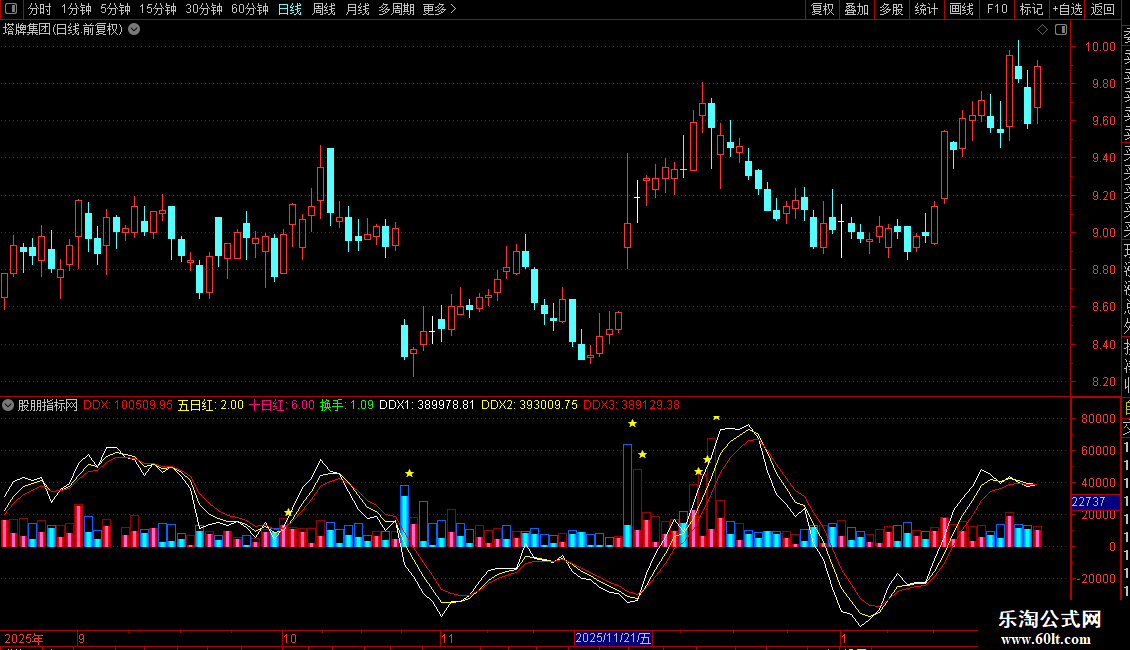Click the tall blue DDX bar under top star
Viewport: 1130px width, 650px height.
coord(628,496)
